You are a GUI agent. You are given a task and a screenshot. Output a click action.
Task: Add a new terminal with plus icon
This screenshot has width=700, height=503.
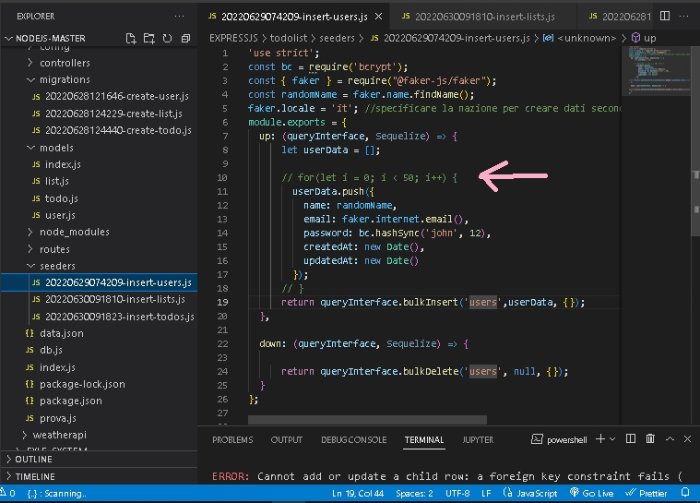coord(599,439)
